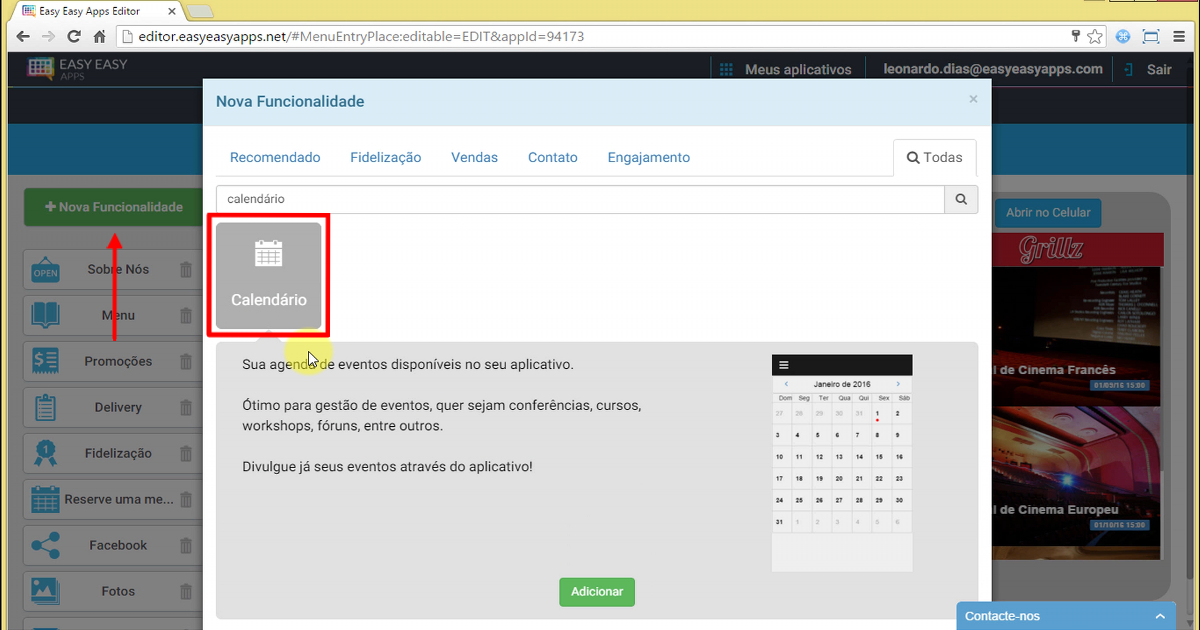Delete Fotos using its trash icon

[x=185, y=591]
